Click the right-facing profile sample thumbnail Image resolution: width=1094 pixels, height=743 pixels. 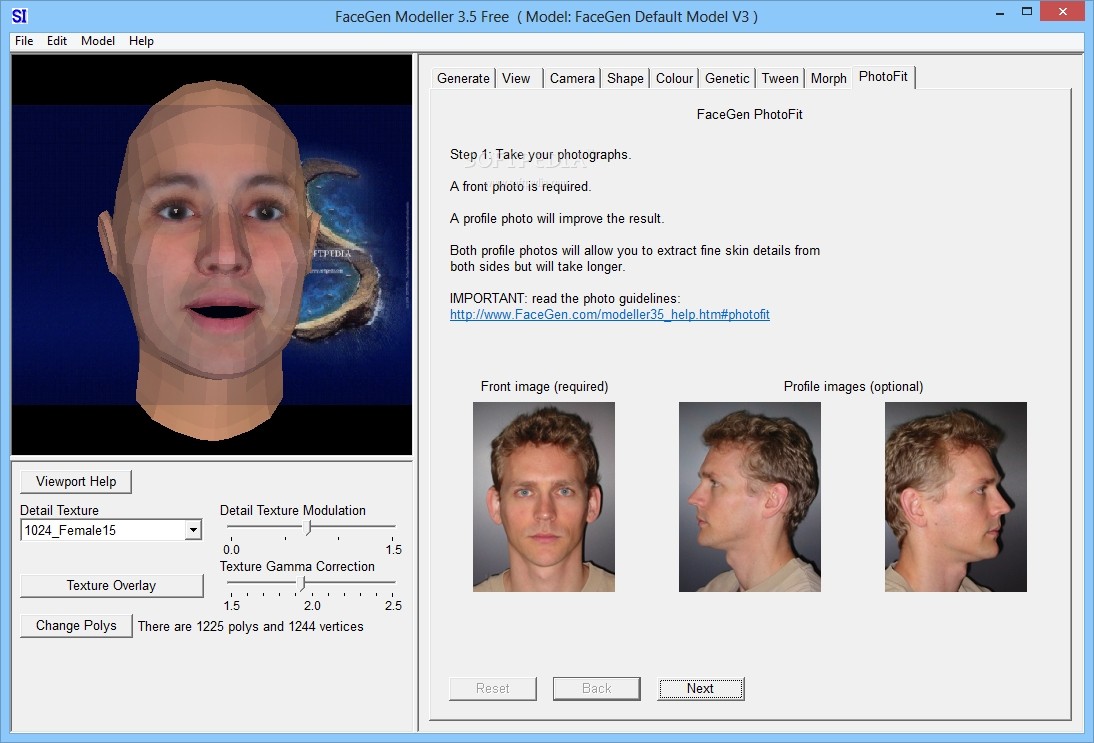955,497
